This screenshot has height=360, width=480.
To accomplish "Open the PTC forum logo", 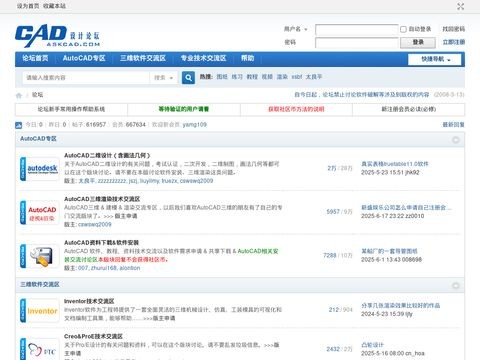I will pos(40,349).
